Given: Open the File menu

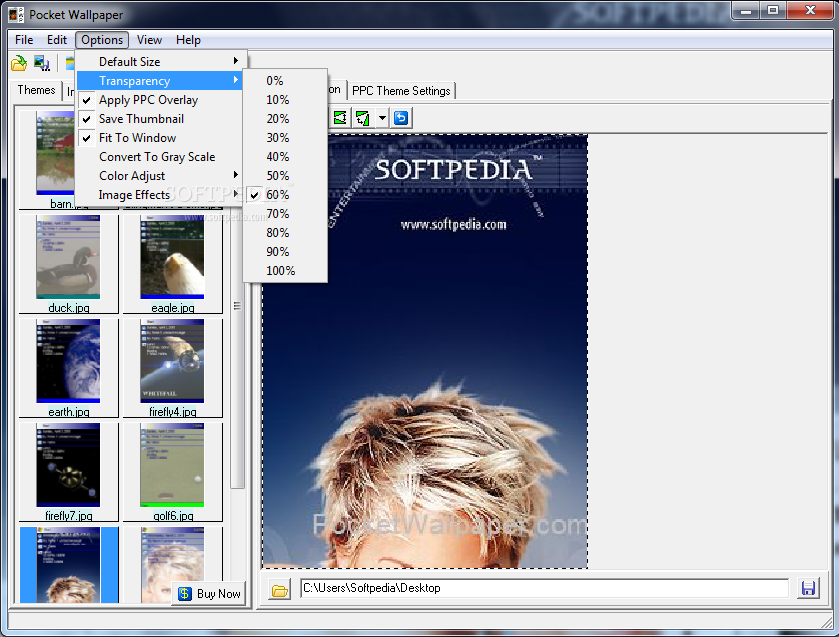Looking at the screenshot, I should (x=24, y=40).
